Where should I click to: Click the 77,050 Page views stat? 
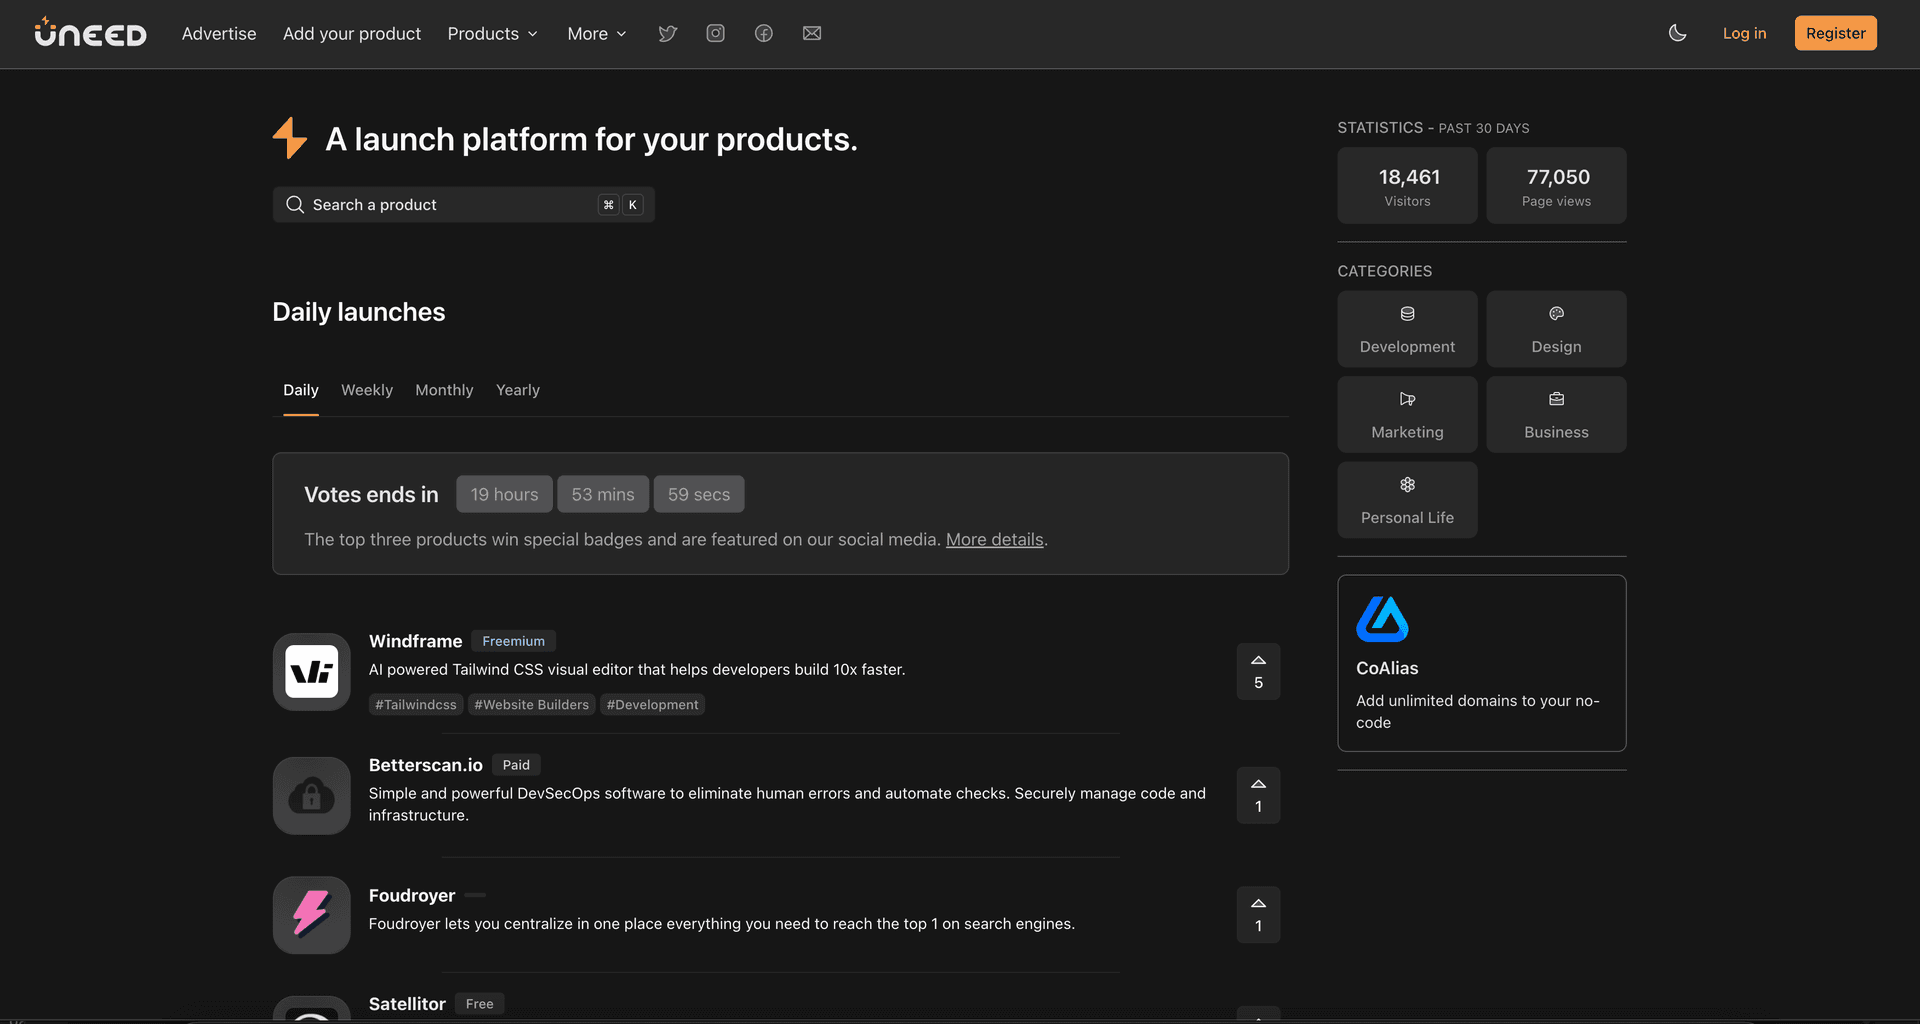1556,186
